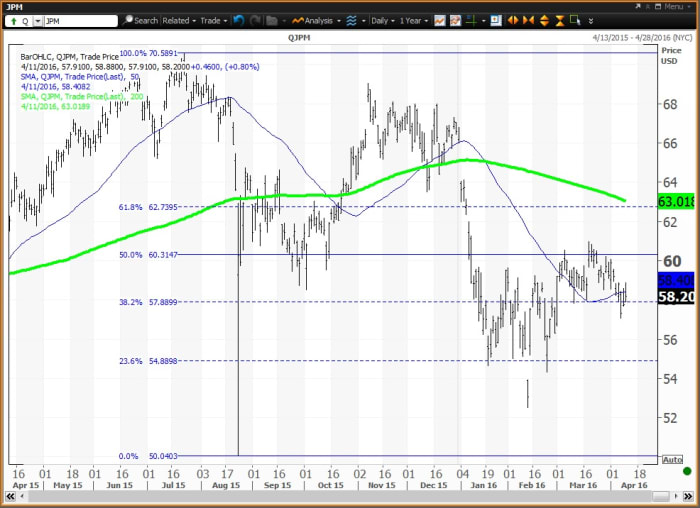Expand the folder icon dropdown arrow

284,21
